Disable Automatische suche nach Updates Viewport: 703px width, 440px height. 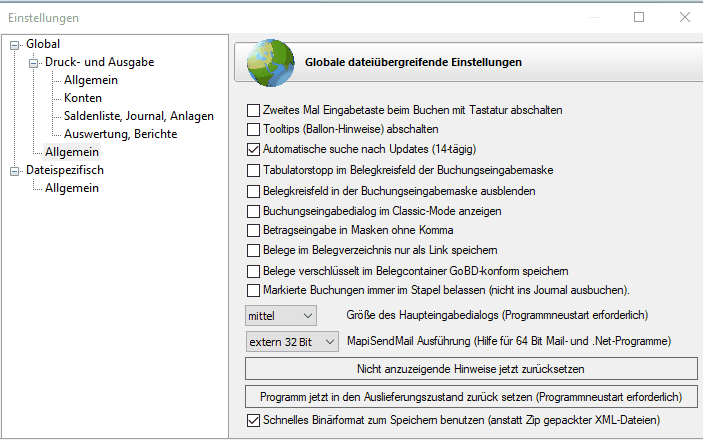click(253, 149)
